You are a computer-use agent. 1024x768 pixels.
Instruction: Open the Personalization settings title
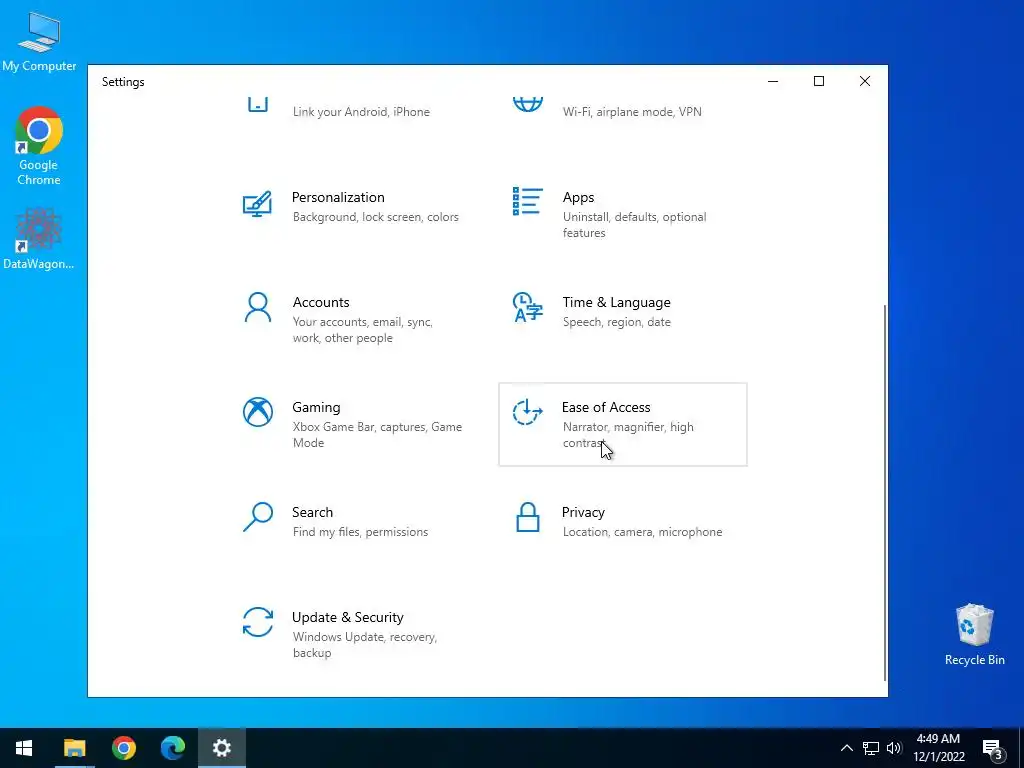[338, 197]
